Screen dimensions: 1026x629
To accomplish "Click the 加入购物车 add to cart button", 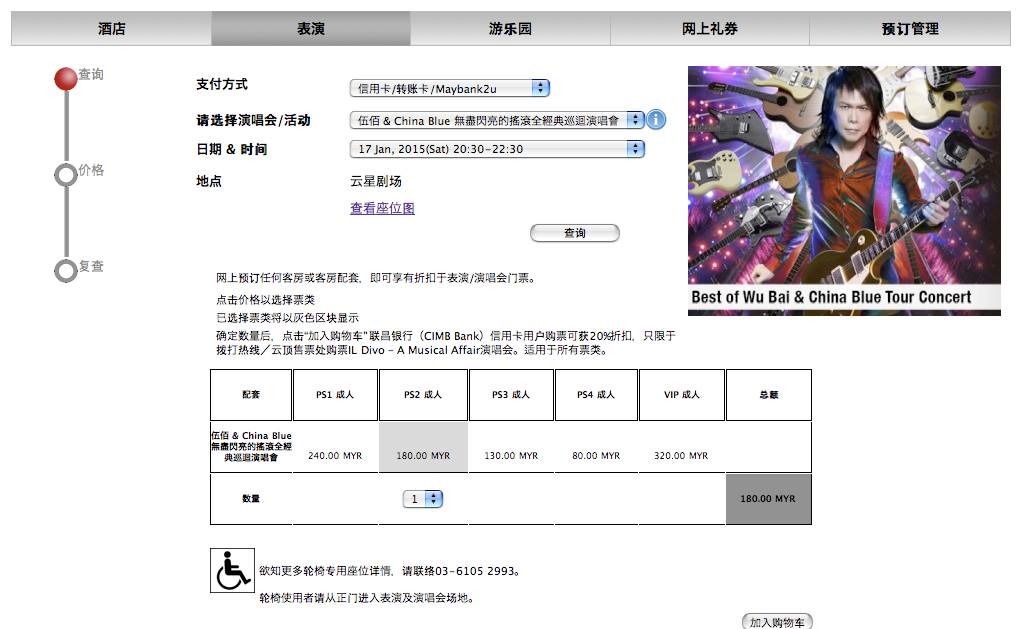I will coord(777,622).
